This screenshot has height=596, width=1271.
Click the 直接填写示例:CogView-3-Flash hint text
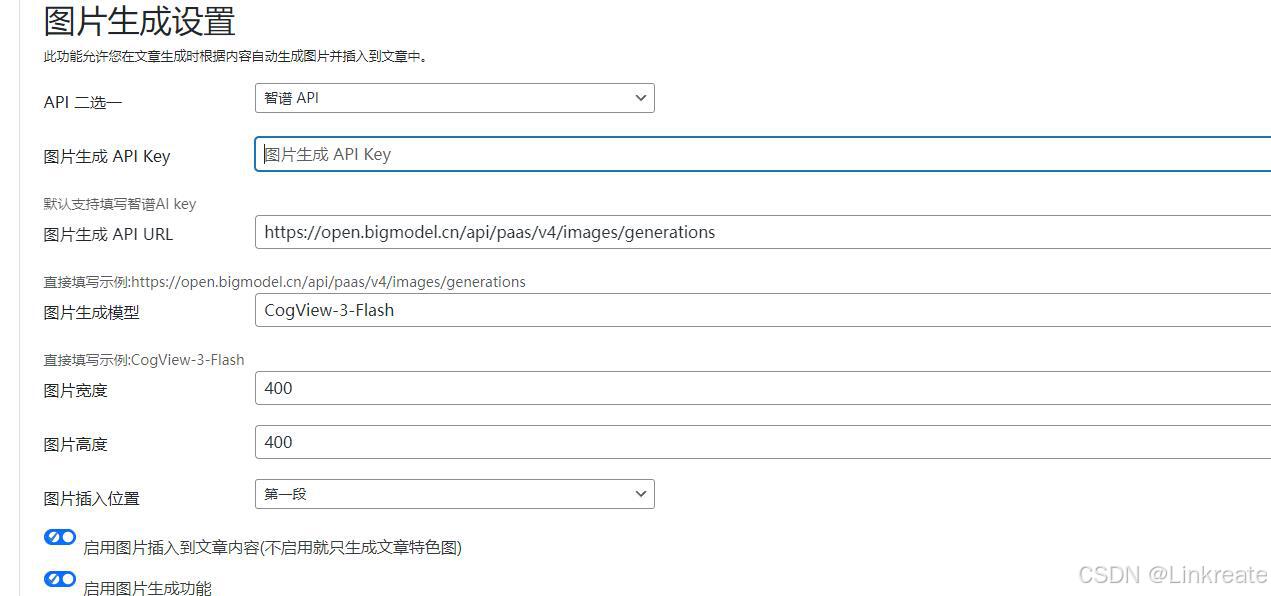[x=144, y=360]
